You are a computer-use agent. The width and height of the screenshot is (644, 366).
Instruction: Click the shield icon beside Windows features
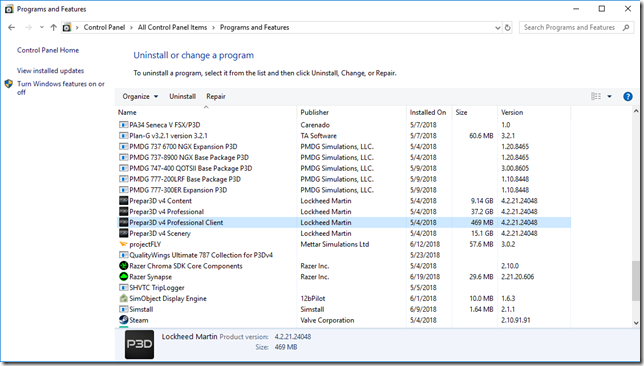click(x=9, y=84)
